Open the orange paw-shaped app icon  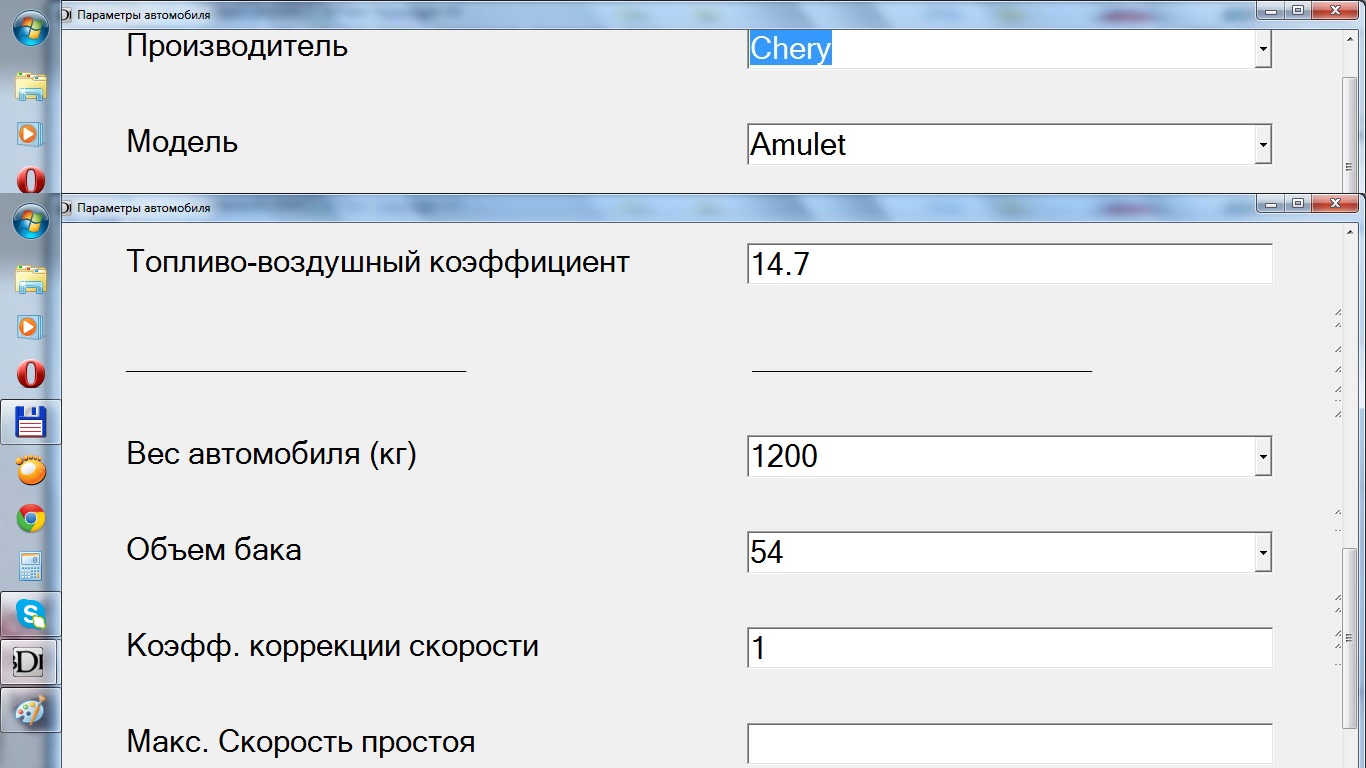31,470
